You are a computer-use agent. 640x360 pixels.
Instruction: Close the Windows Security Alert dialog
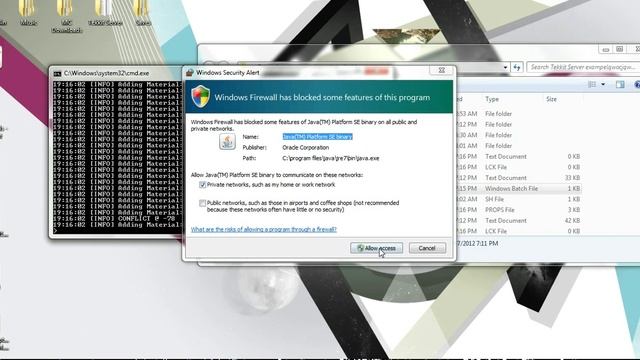[441, 70]
